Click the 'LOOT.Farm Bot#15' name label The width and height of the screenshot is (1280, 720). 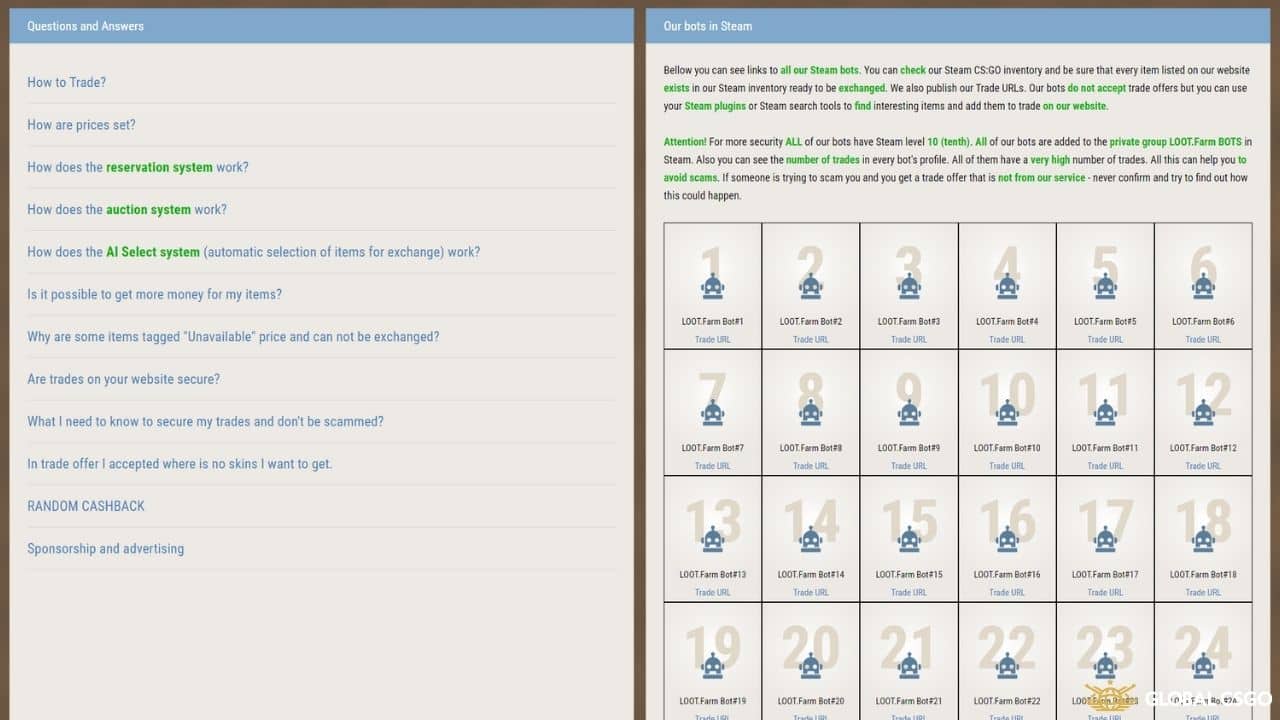point(908,575)
